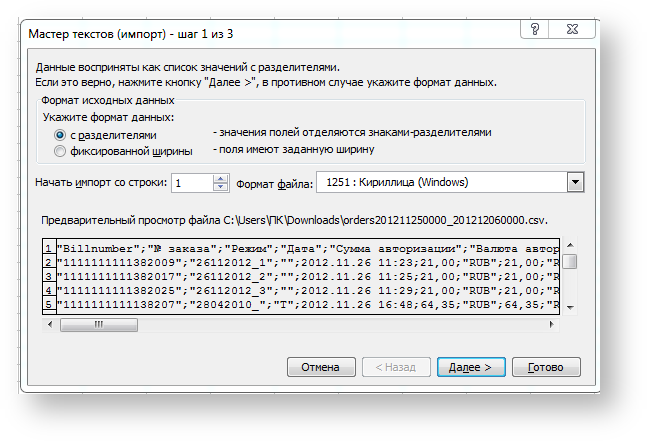Click the 'Billnumber' header row in preview
This screenshot has width=648, height=442.
300,248
